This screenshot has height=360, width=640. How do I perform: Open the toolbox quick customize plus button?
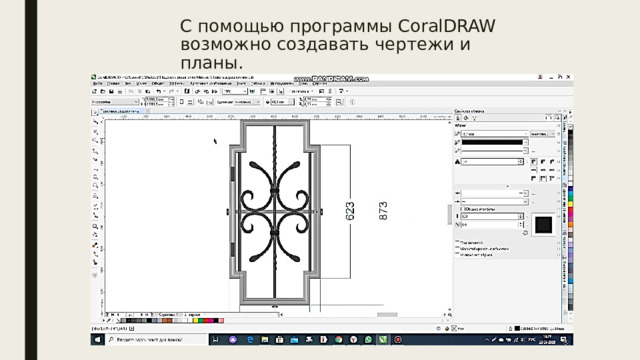click(x=96, y=275)
